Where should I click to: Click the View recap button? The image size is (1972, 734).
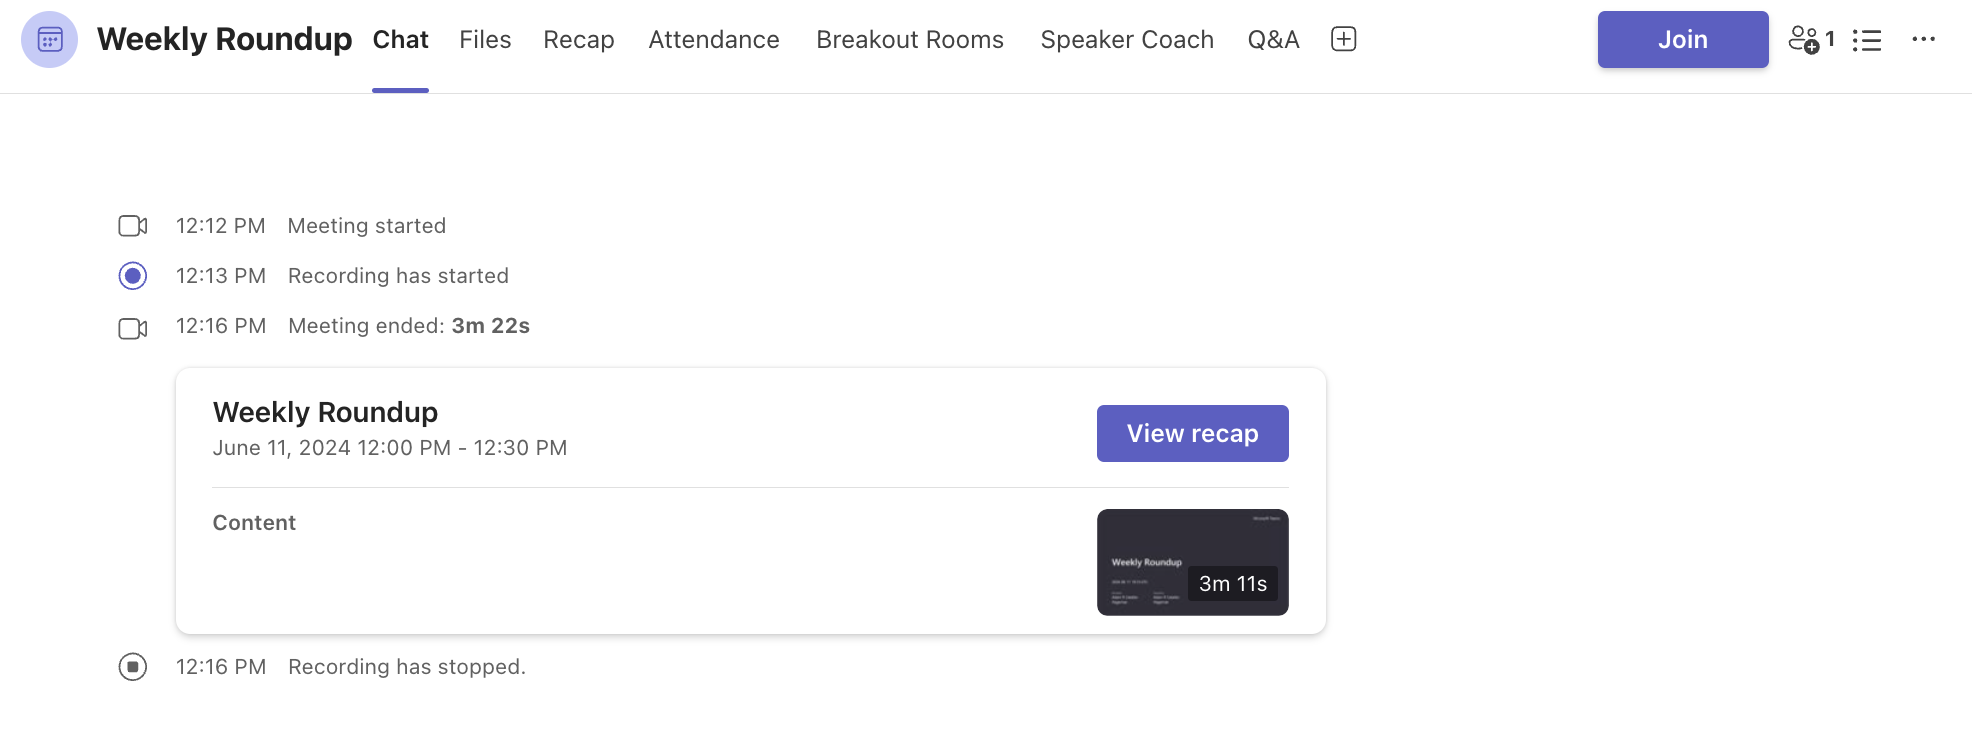tap(1192, 433)
